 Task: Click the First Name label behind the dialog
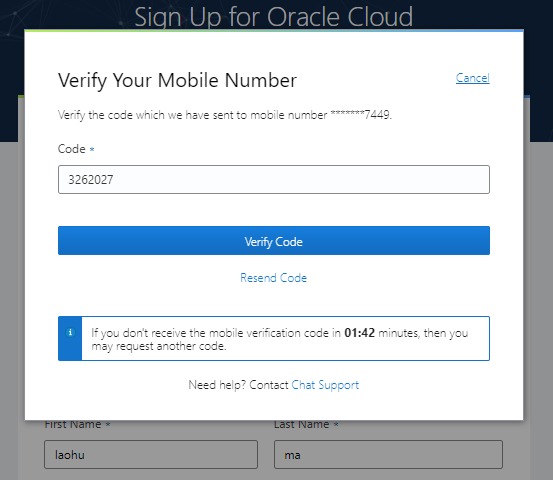tap(73, 424)
